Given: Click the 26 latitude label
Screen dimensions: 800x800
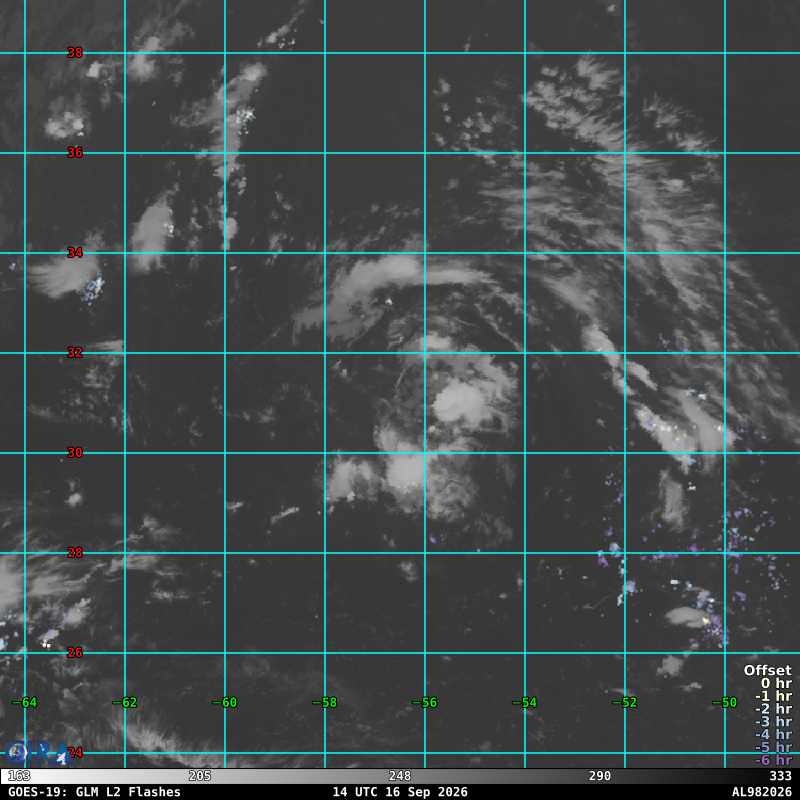Looking at the screenshot, I should pyautogui.click(x=75, y=653).
